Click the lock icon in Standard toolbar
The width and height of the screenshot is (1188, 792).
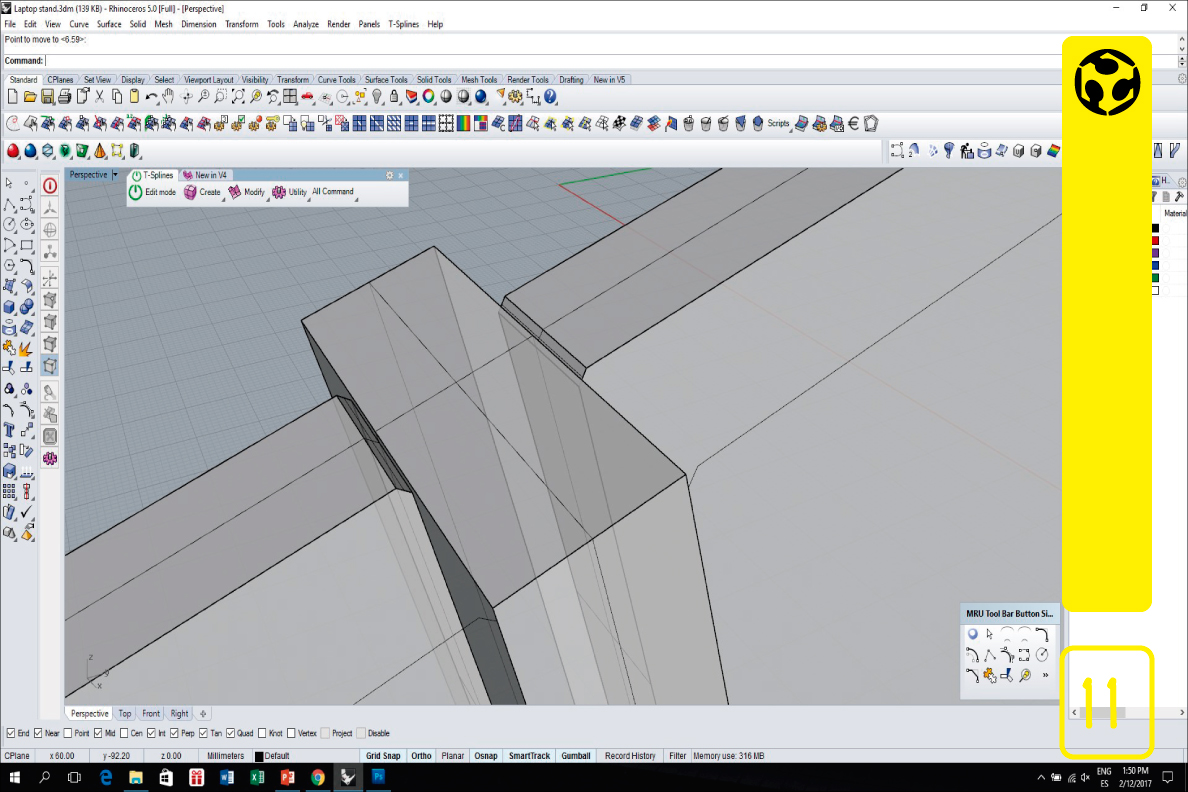pos(394,97)
